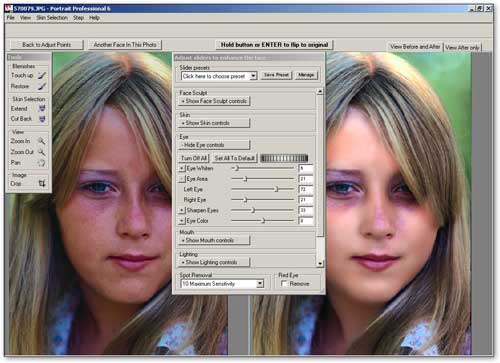The width and height of the screenshot is (500, 363).
Task: Click the controls panel scroll down arrow
Action: (320, 264)
